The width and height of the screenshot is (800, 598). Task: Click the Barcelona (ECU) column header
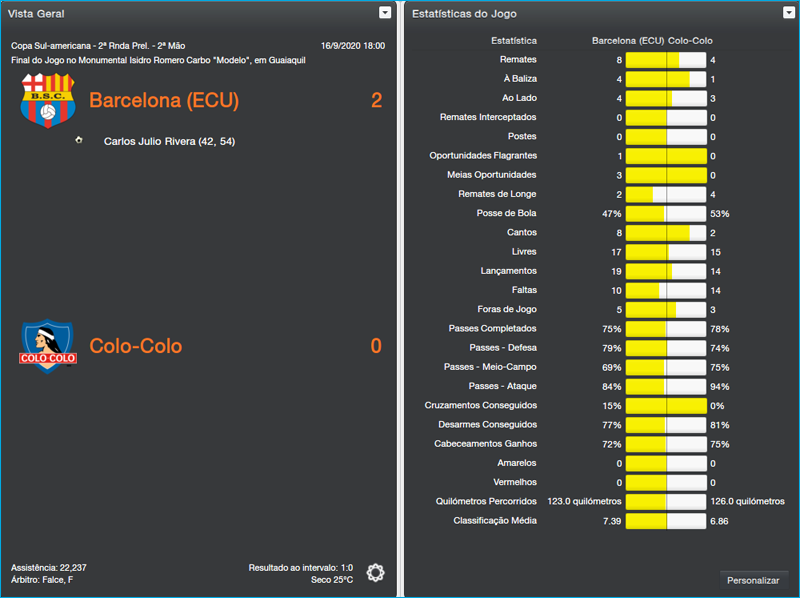click(x=627, y=41)
